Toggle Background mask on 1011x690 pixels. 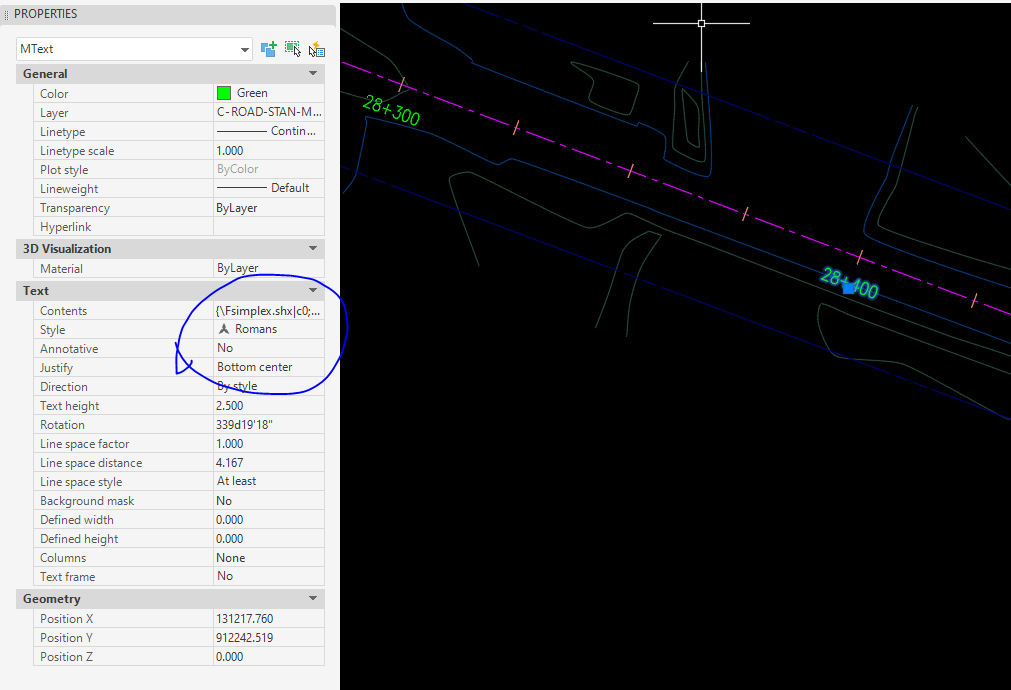click(268, 500)
